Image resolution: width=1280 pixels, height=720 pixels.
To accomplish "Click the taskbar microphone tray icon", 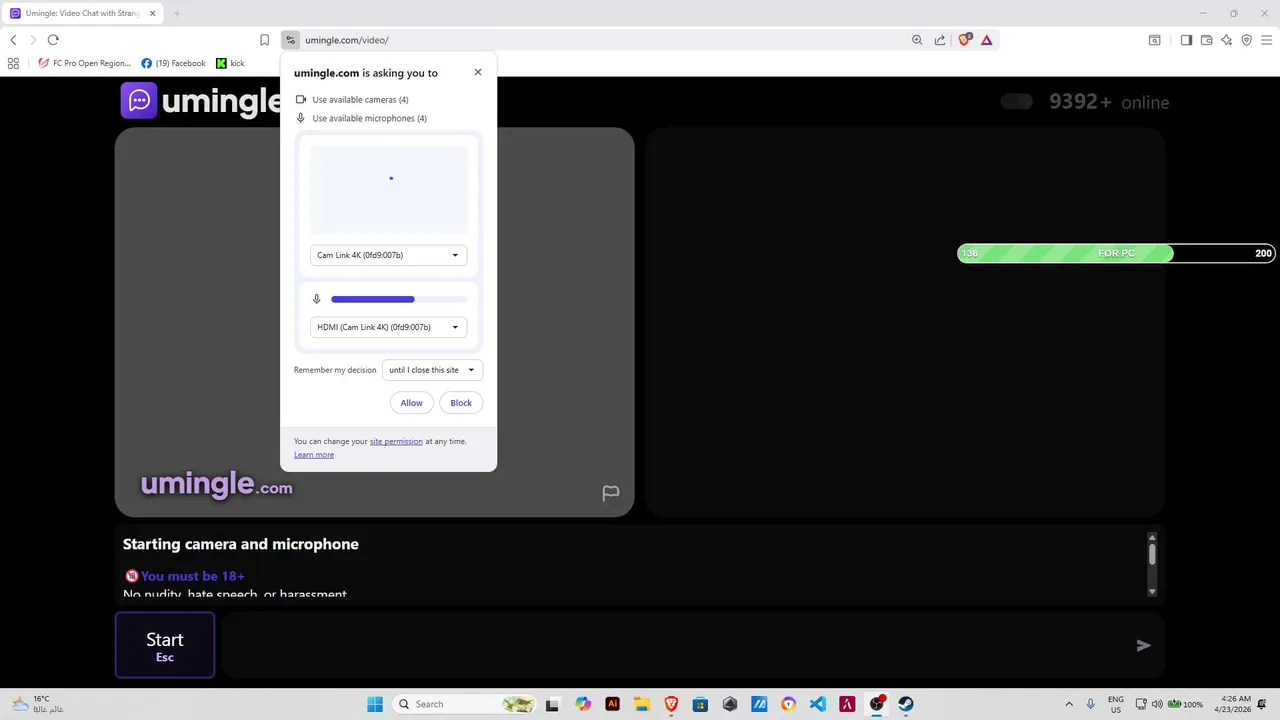I will point(1090,704).
